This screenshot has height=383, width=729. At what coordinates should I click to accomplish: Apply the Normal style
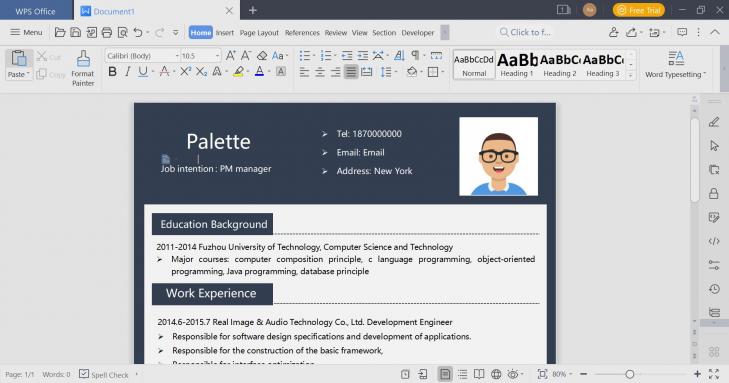474,65
